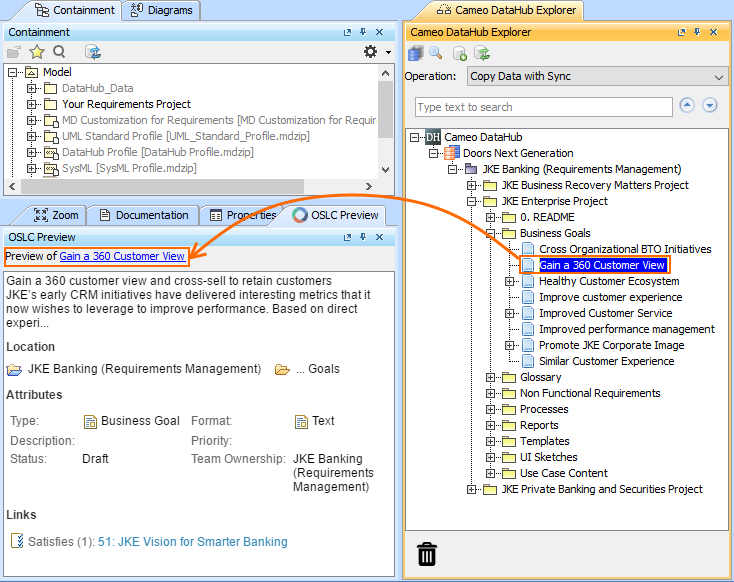Click the DataHub sync icon in Containment toolbar
734x582 pixels.
pyautogui.click(x=93, y=52)
